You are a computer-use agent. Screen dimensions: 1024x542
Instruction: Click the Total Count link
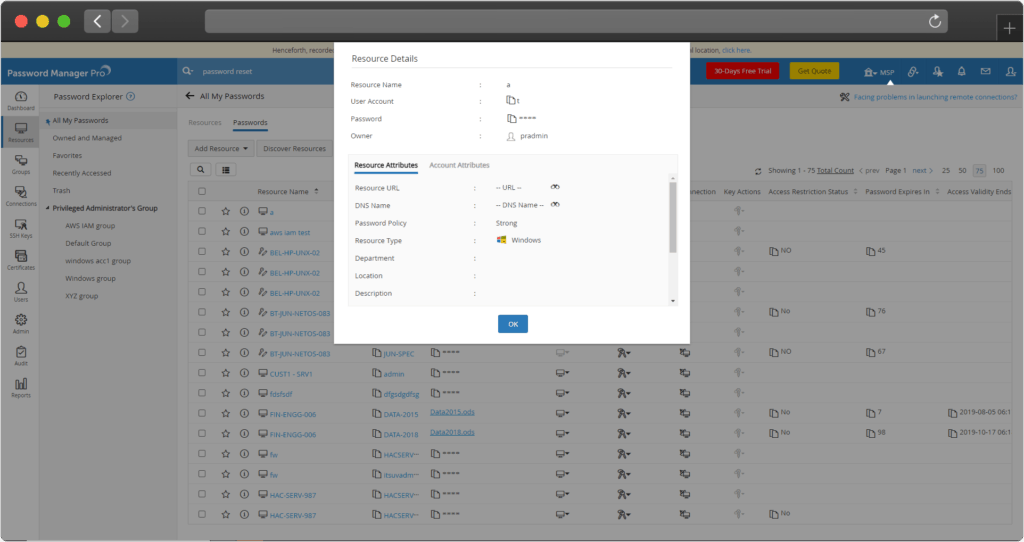(835, 170)
